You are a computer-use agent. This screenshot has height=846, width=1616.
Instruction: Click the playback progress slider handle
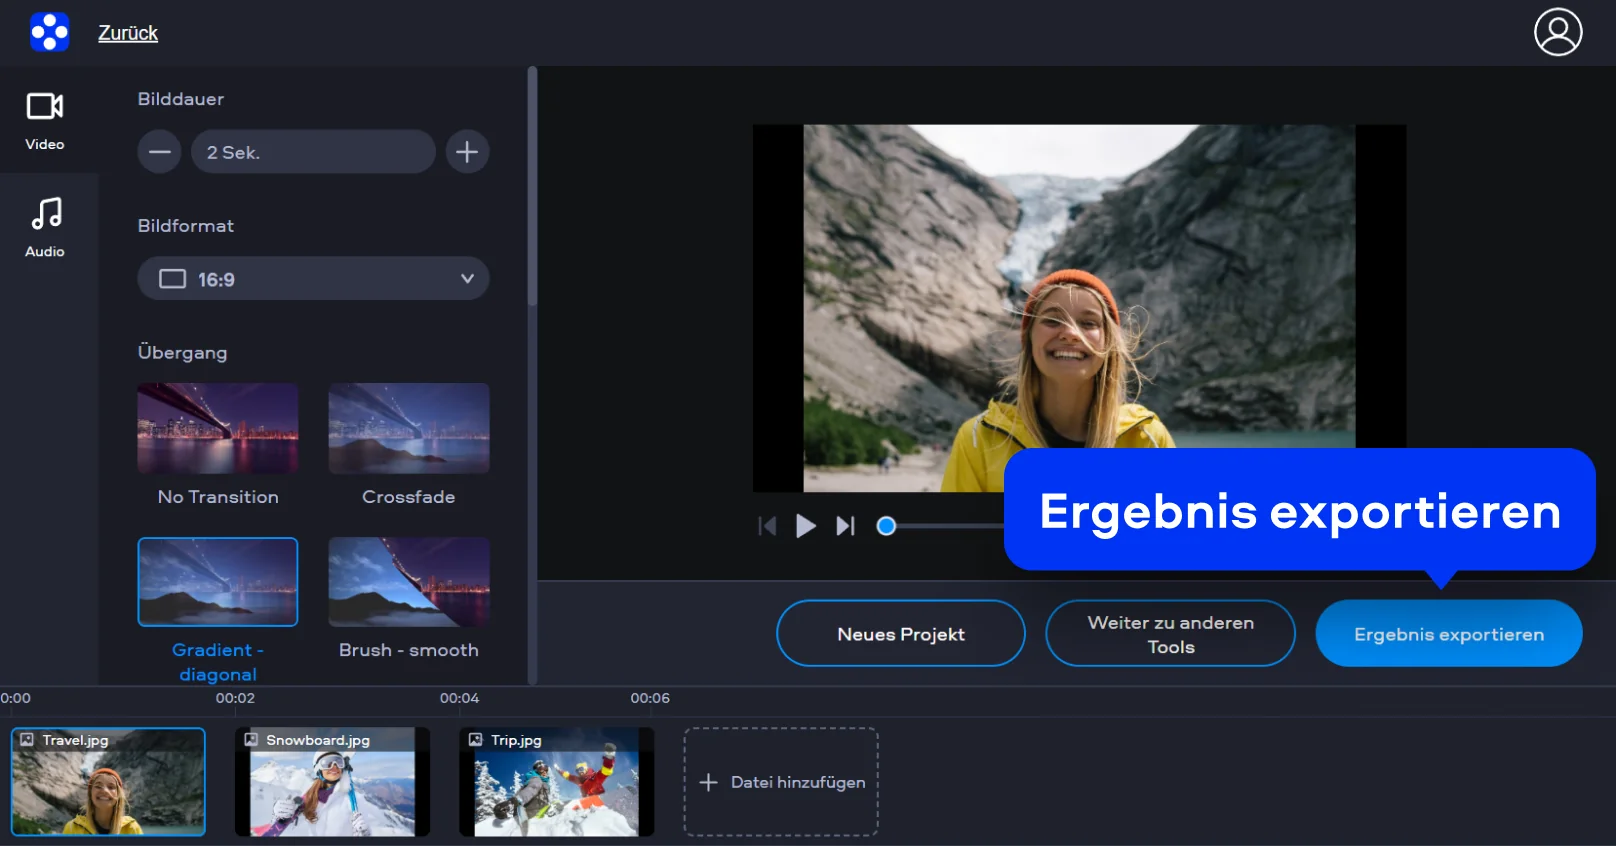(886, 526)
